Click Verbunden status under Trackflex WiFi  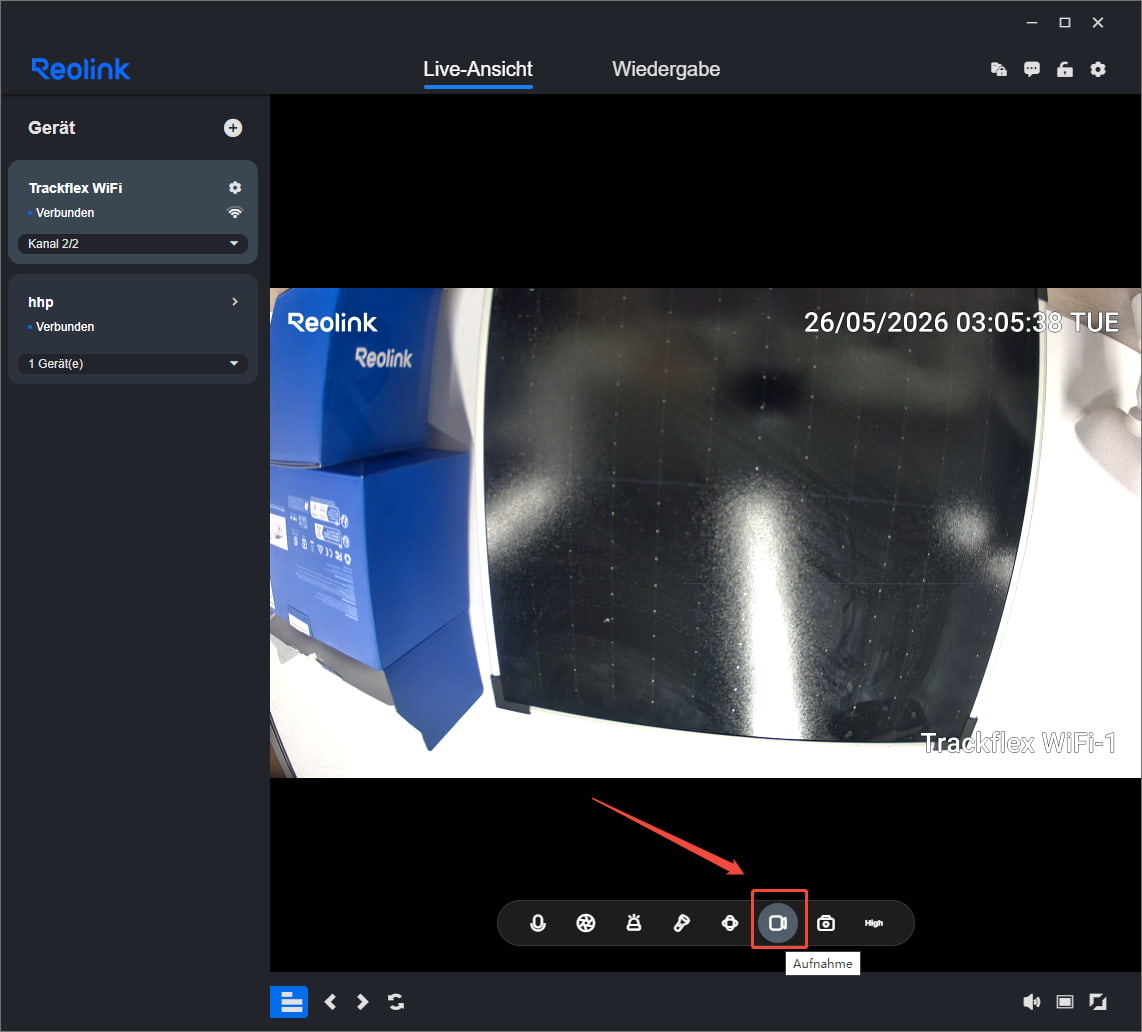coord(65,213)
